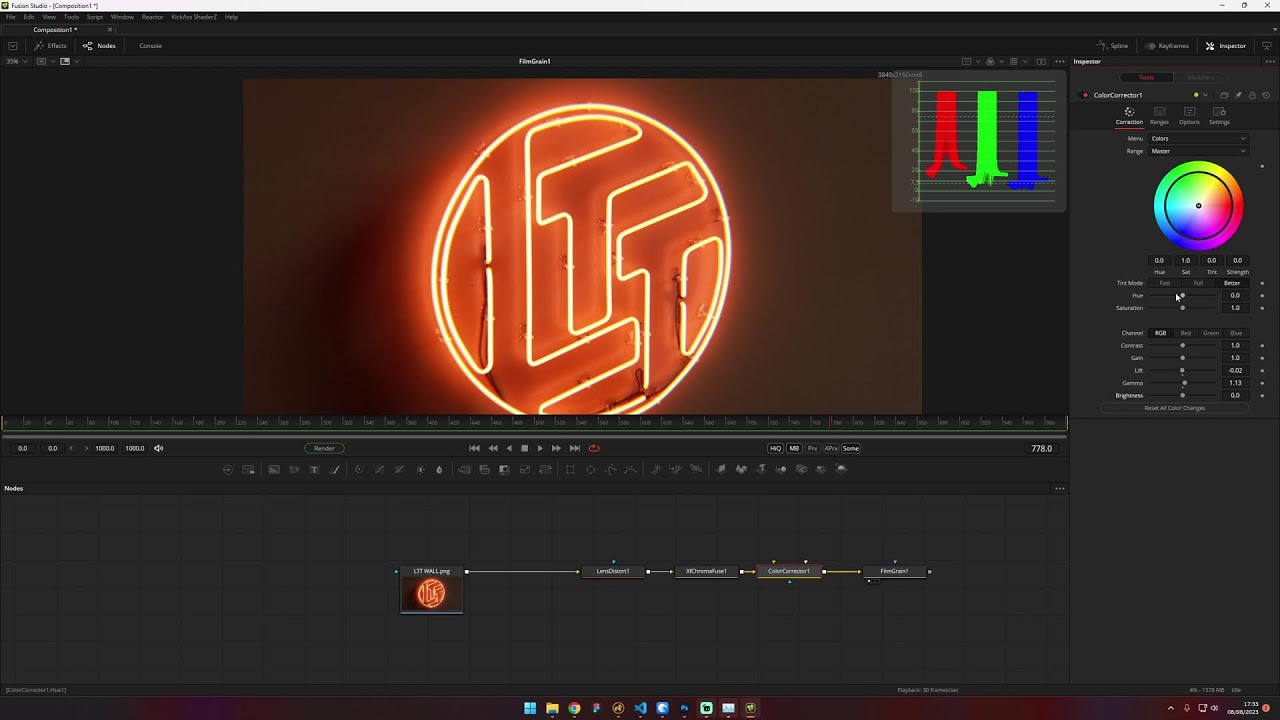The height and width of the screenshot is (720, 1280).
Task: Open the Console panel
Action: pos(150,46)
